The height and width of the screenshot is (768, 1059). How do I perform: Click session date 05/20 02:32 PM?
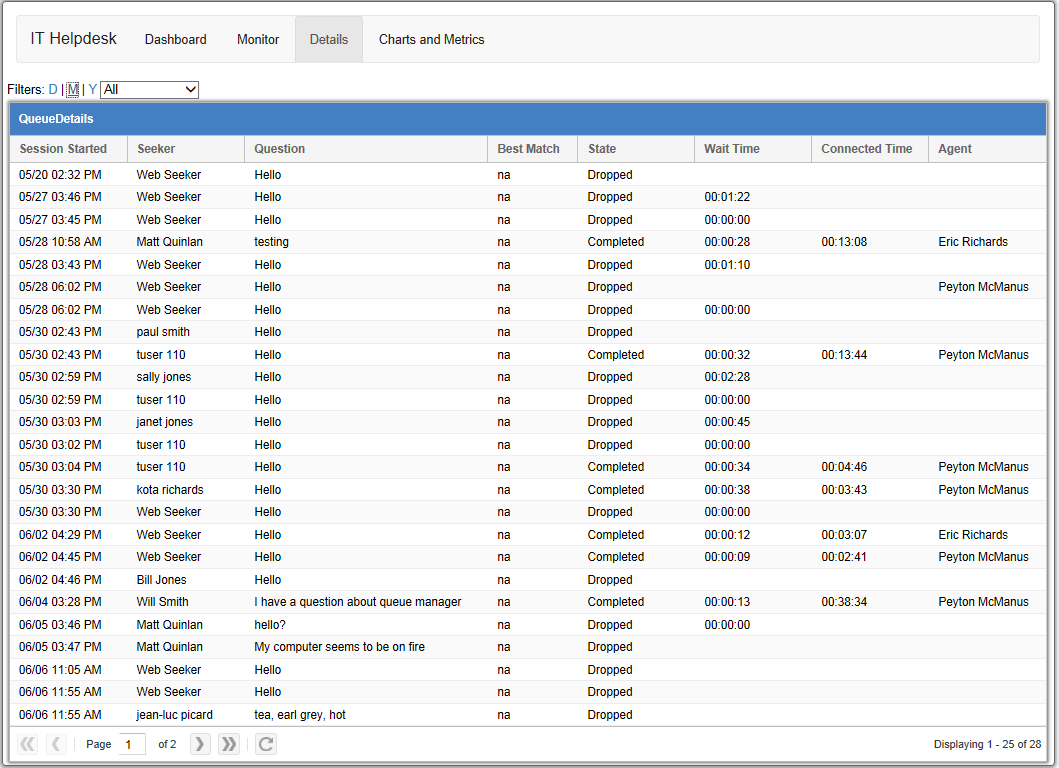(x=60, y=174)
